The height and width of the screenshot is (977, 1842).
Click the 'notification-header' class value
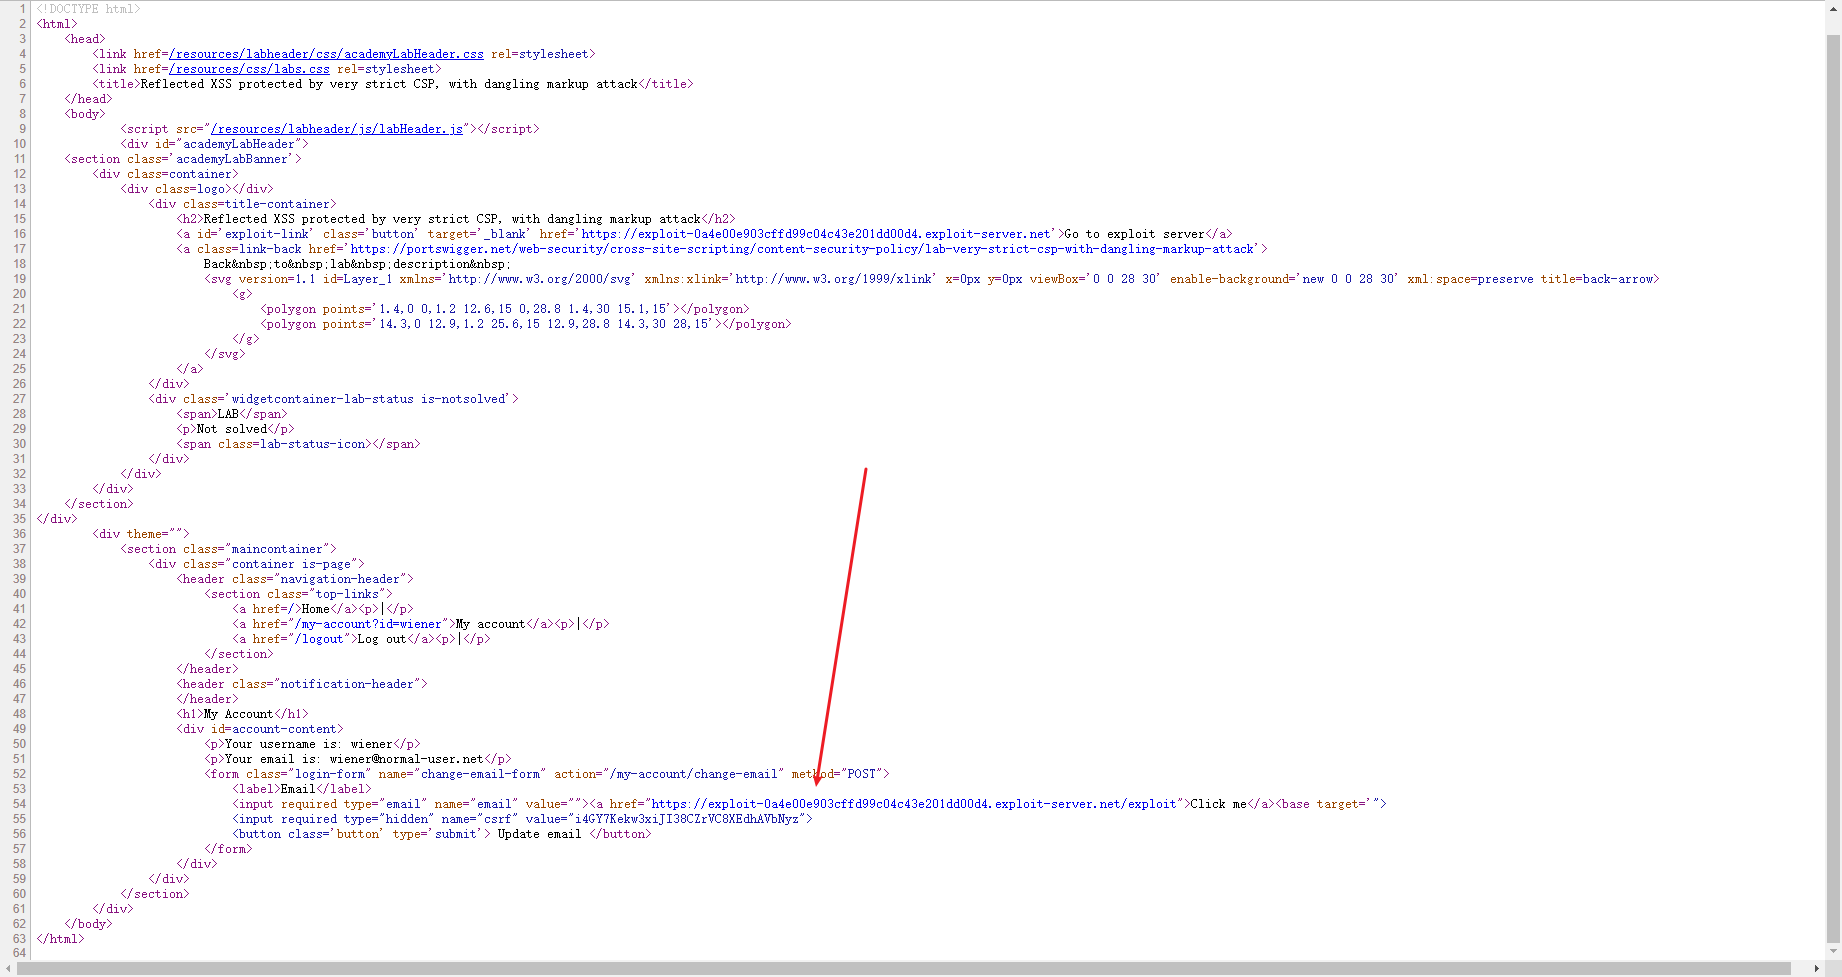[x=347, y=684]
